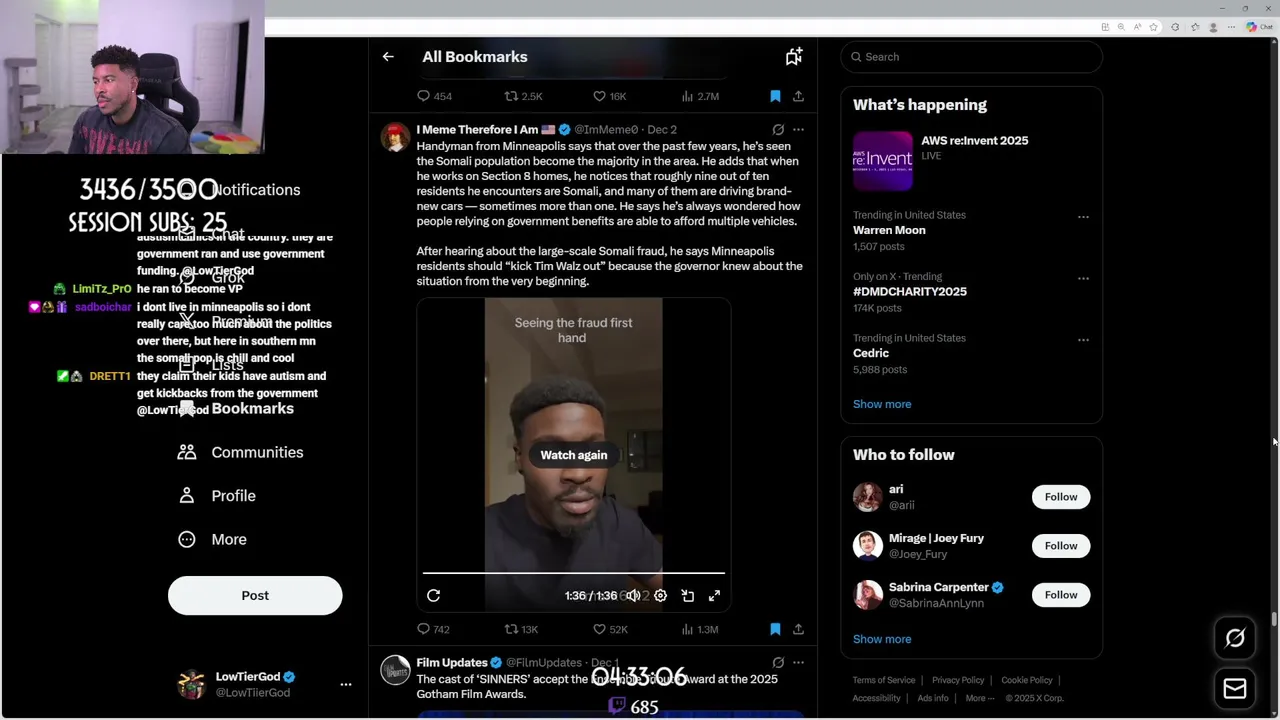
Task: Click the white Post button
Action: [x=255, y=595]
